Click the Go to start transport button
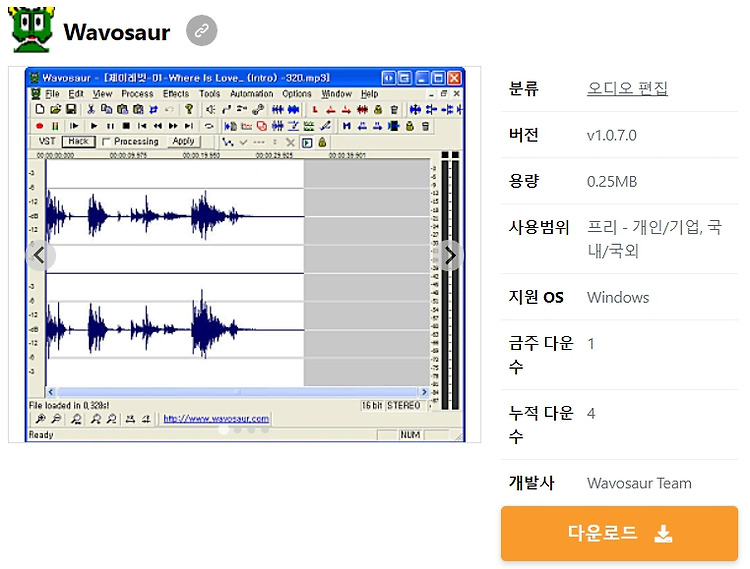 point(142,126)
